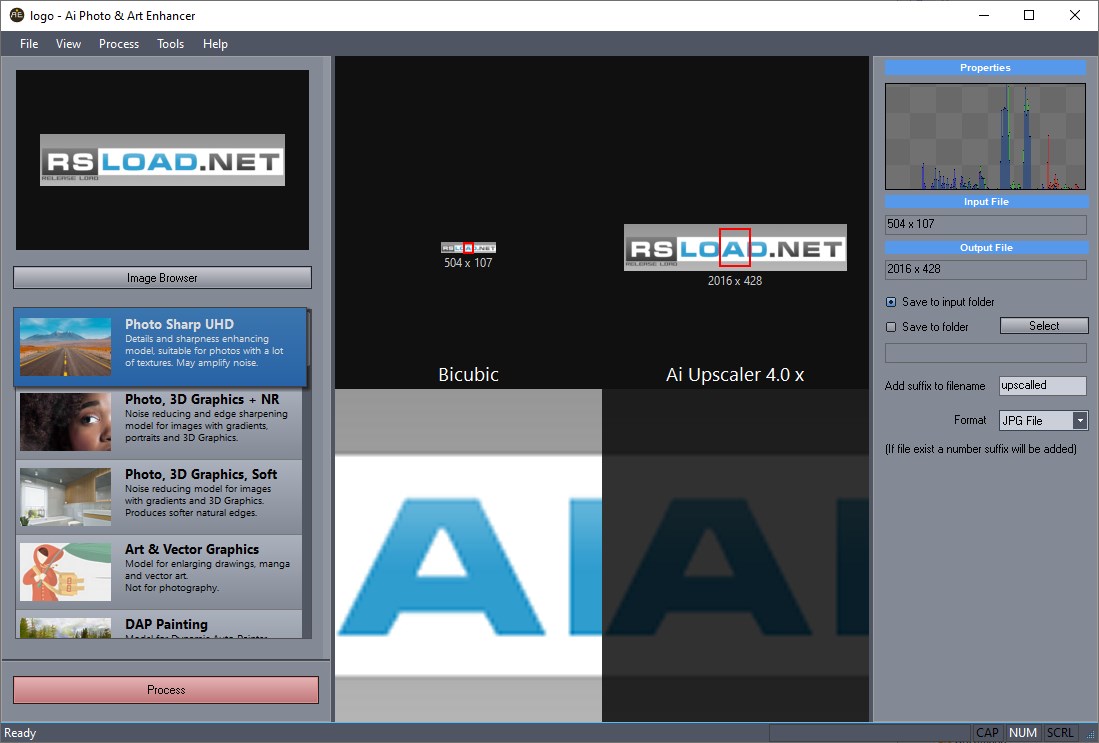Open the Format dropdown showing JPG File

1043,421
